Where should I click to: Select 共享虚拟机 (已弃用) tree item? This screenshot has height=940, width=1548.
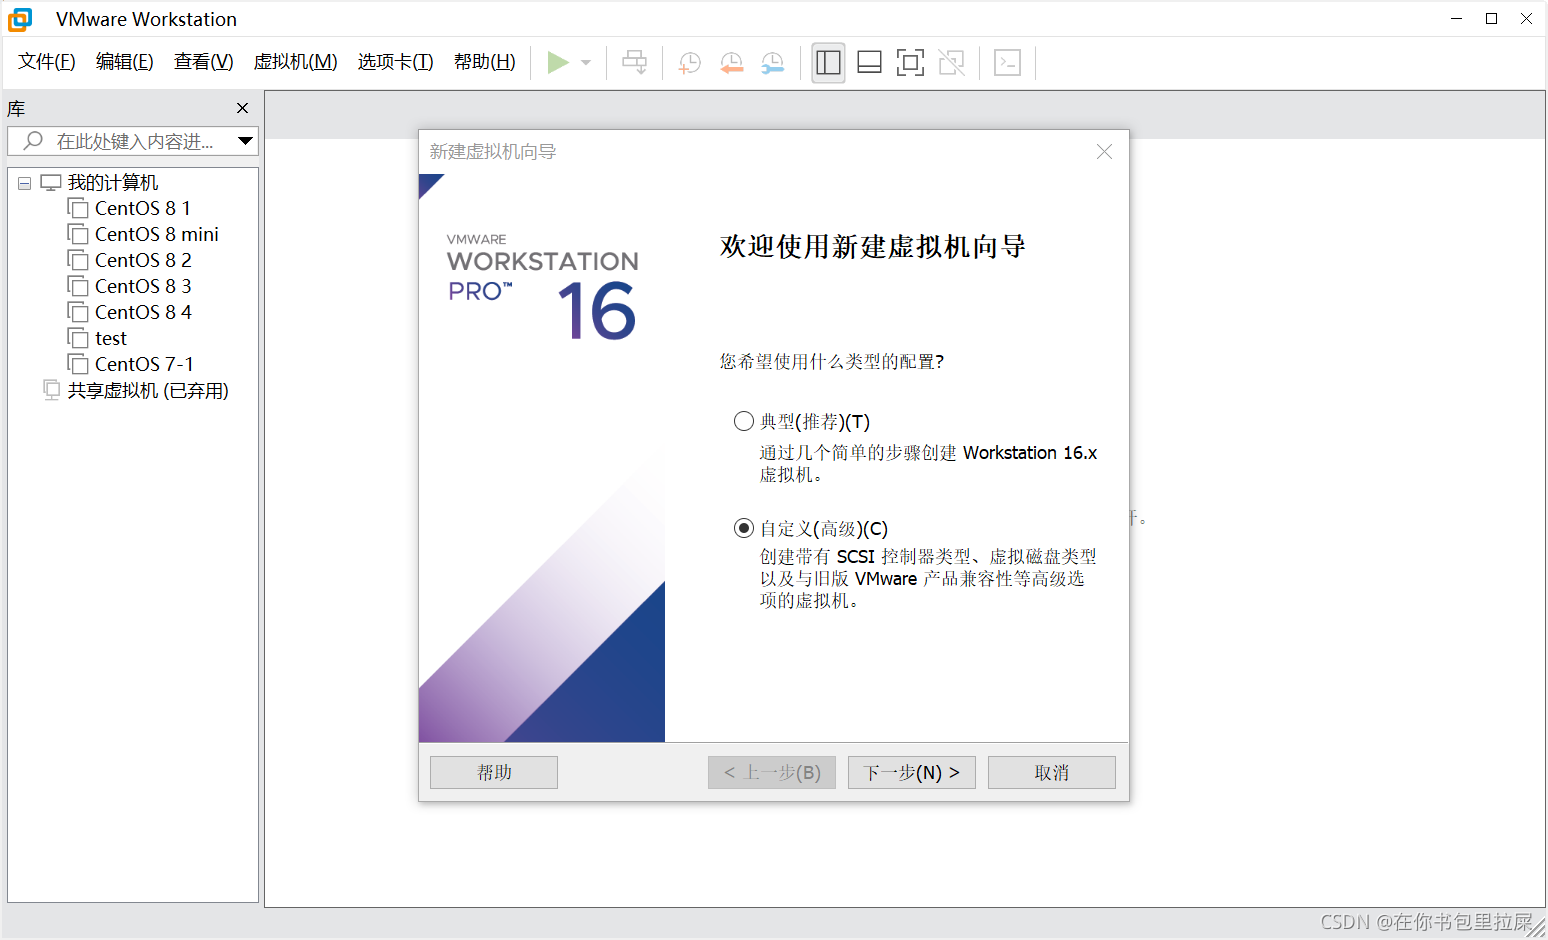tap(148, 390)
